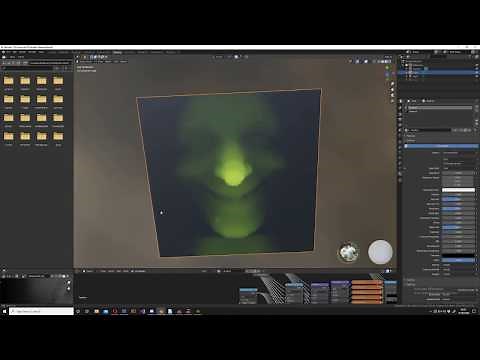480x360 pixels.
Task: Click the pan view hand icon
Action: pos(392,89)
